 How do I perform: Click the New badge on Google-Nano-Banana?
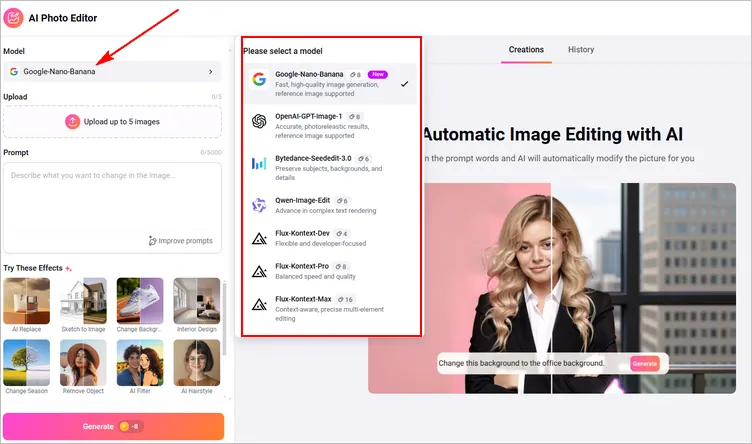tap(378, 74)
